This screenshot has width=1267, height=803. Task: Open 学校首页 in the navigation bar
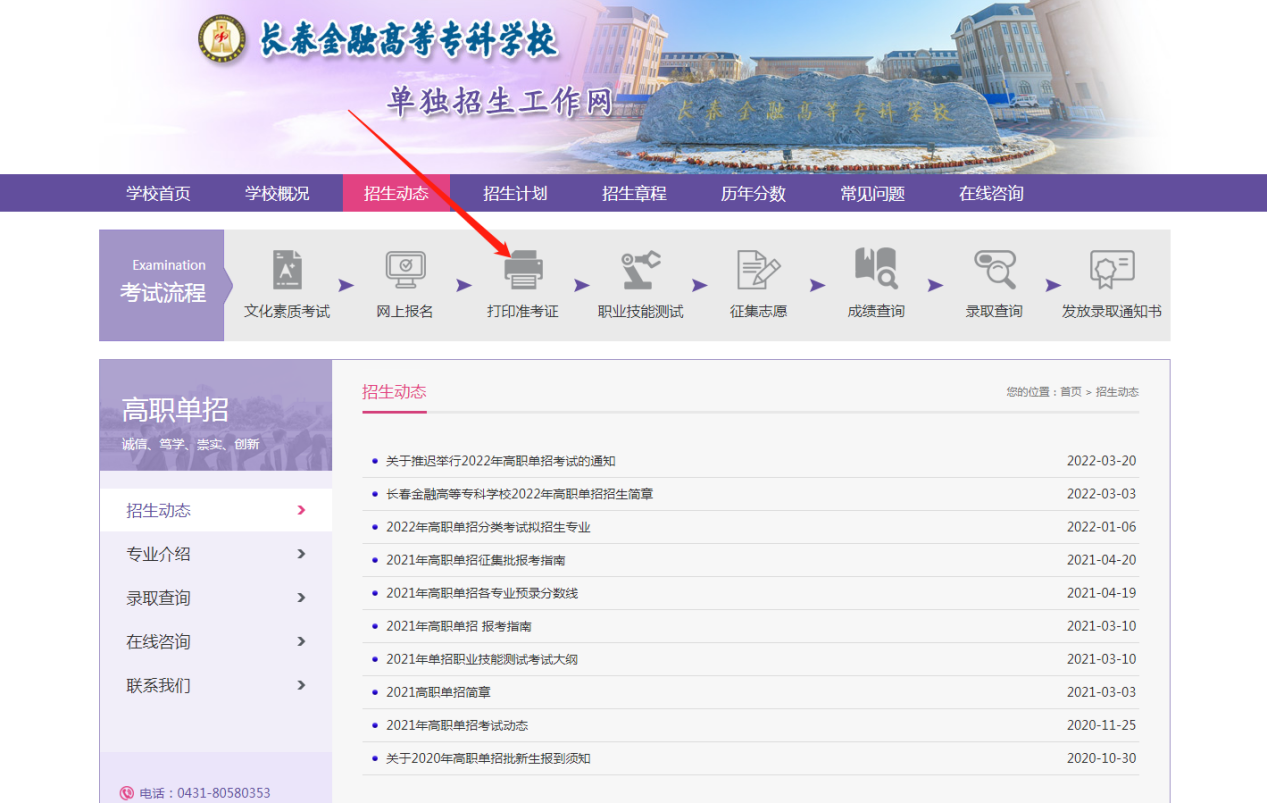[158, 194]
